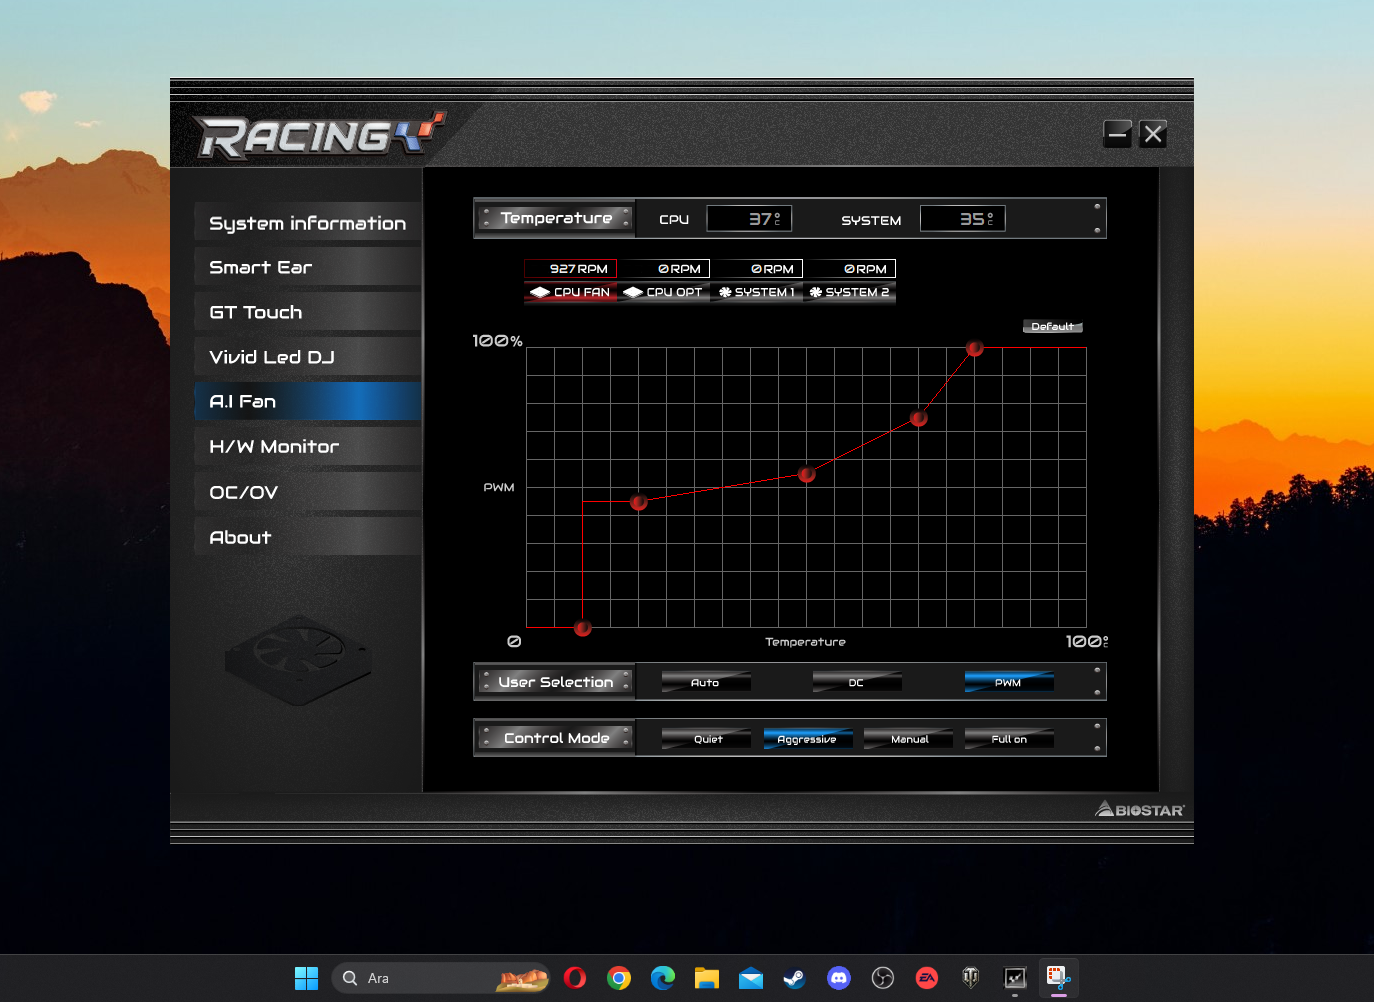Switch control mode to Manual
Screen dimensions: 1374x1002
click(909, 739)
